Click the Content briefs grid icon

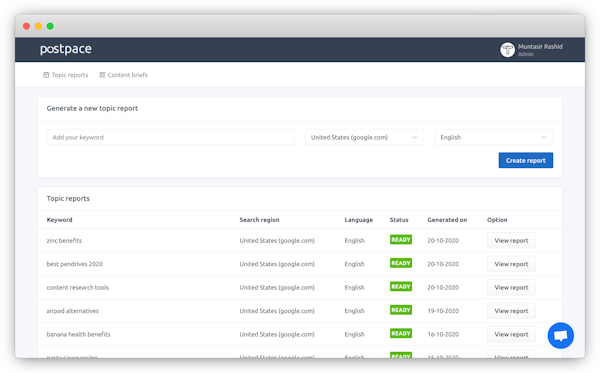pyautogui.click(x=102, y=75)
